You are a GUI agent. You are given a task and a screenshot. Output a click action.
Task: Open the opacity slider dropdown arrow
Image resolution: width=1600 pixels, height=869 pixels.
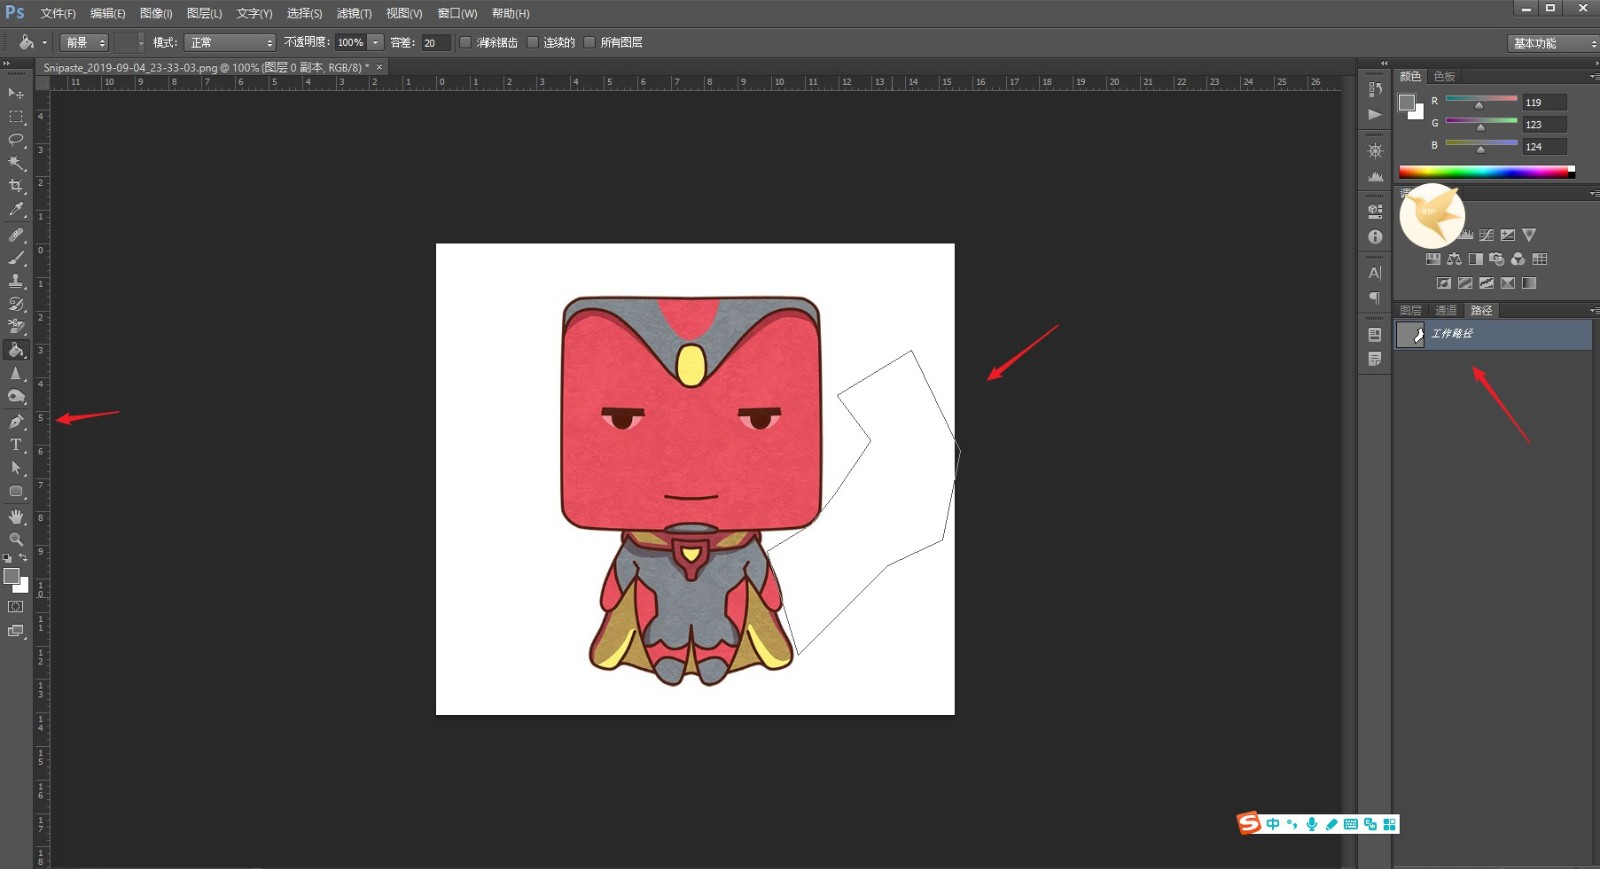(376, 42)
